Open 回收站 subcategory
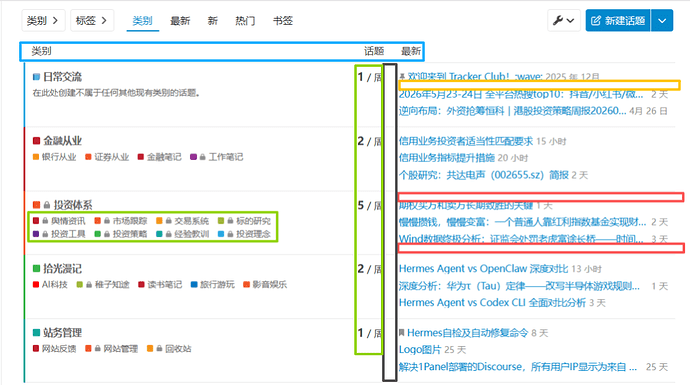The width and height of the screenshot is (690, 385). pos(169,349)
